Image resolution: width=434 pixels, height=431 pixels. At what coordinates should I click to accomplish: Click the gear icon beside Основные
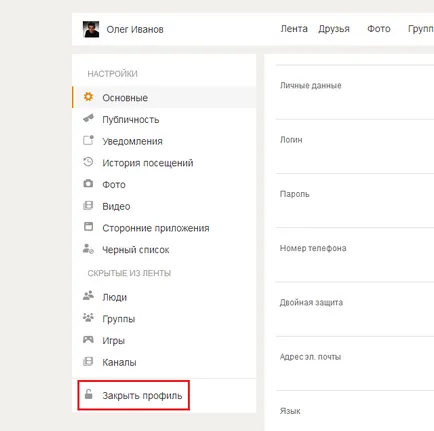pos(88,97)
